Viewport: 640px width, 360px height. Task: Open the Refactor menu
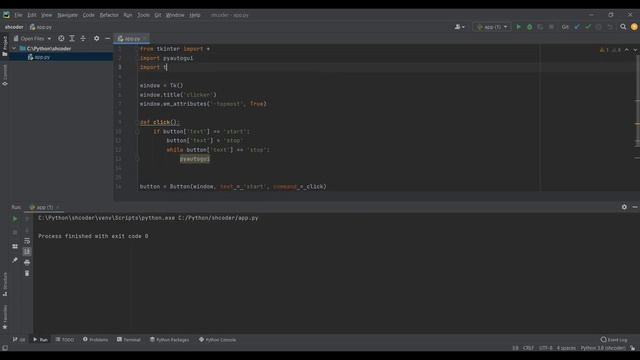pos(109,15)
